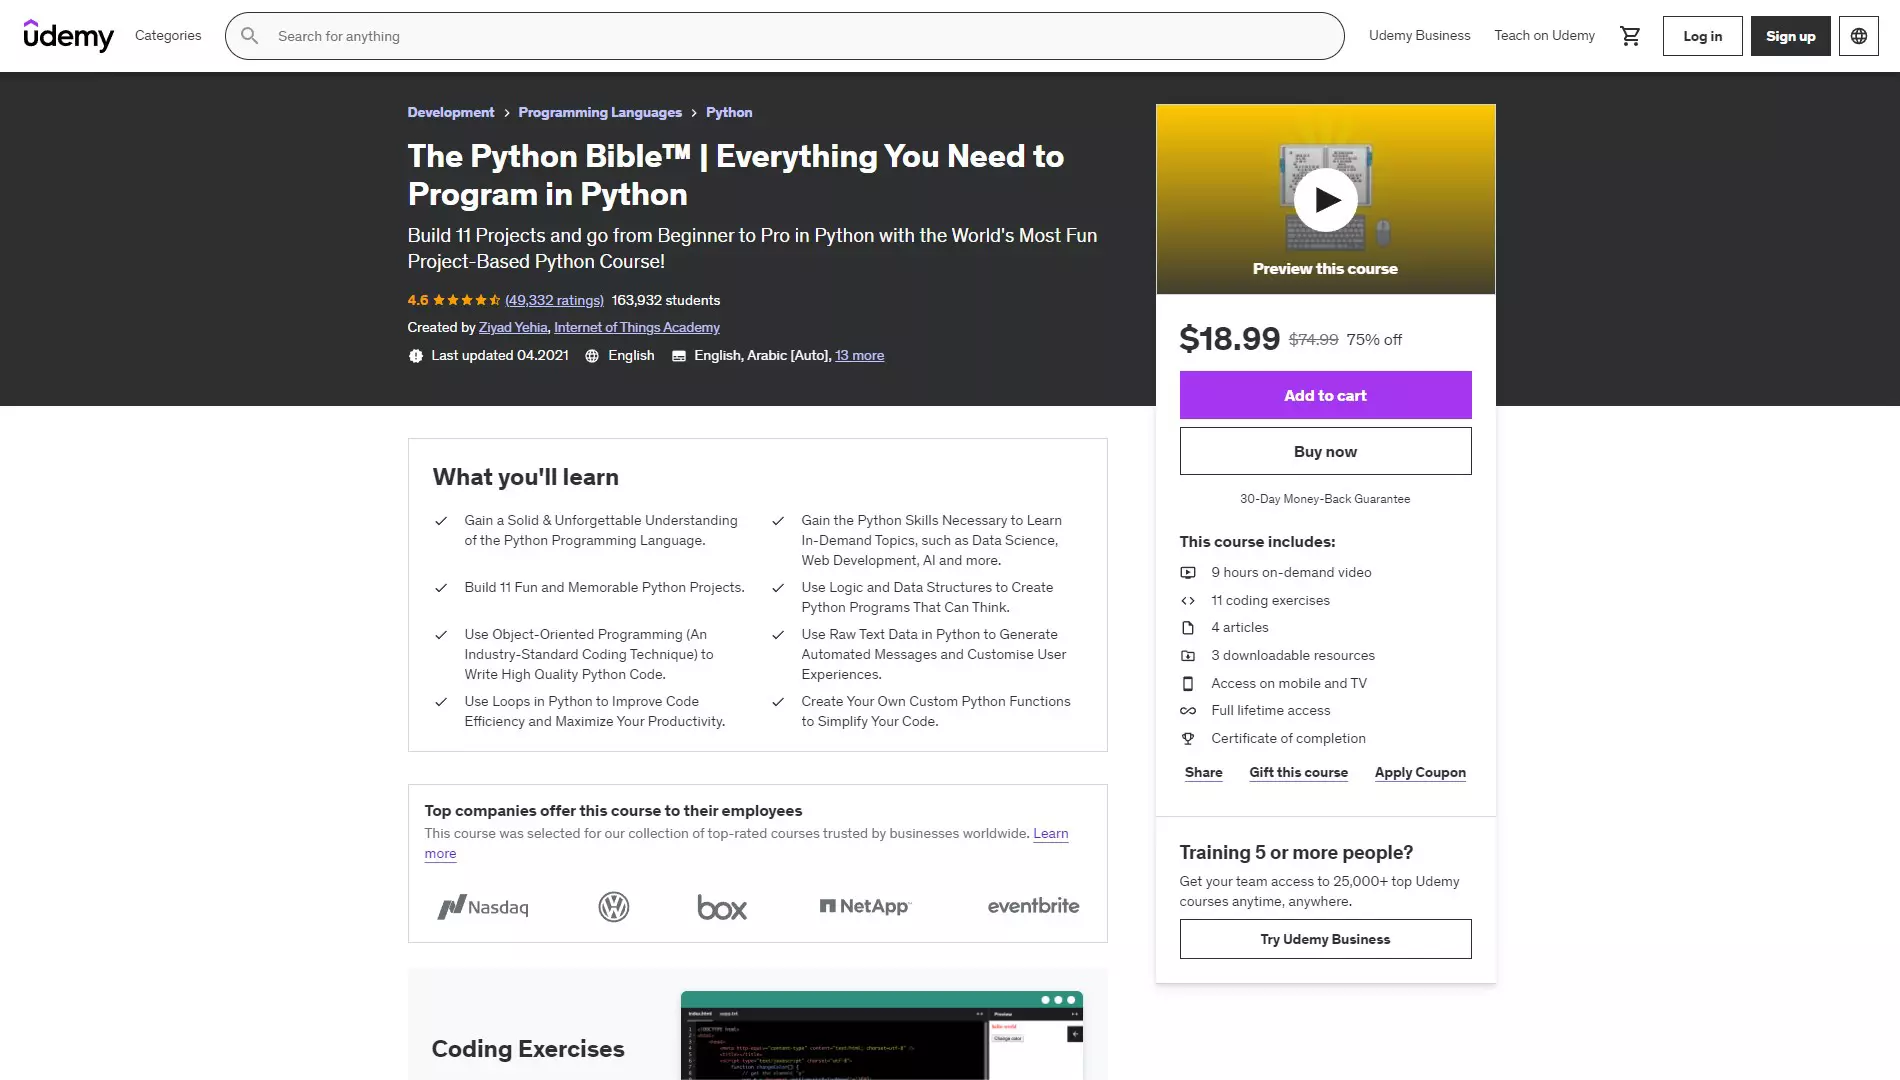Open Internet of Things Academy link
The height and width of the screenshot is (1080, 1900).
pyautogui.click(x=637, y=328)
